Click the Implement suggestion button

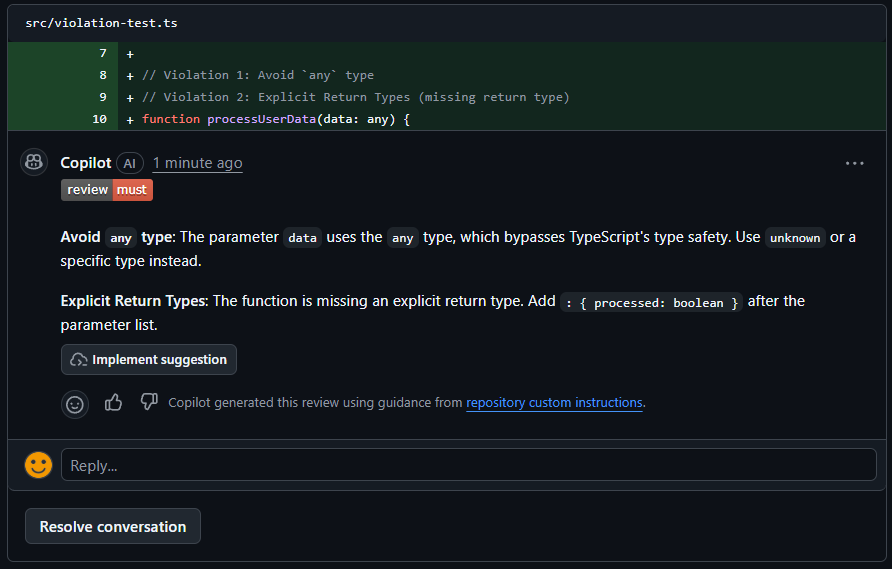(149, 360)
